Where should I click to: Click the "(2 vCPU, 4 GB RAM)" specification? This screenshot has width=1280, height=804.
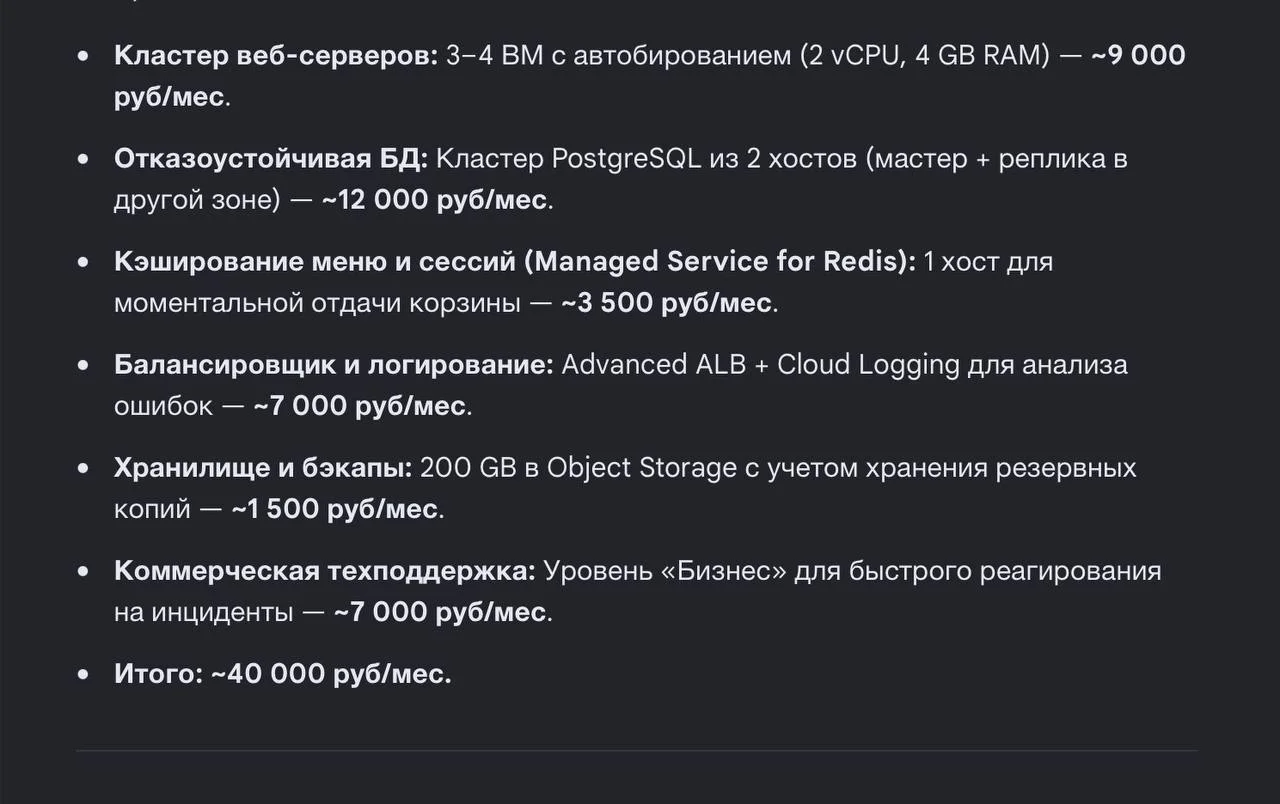[x=924, y=55]
